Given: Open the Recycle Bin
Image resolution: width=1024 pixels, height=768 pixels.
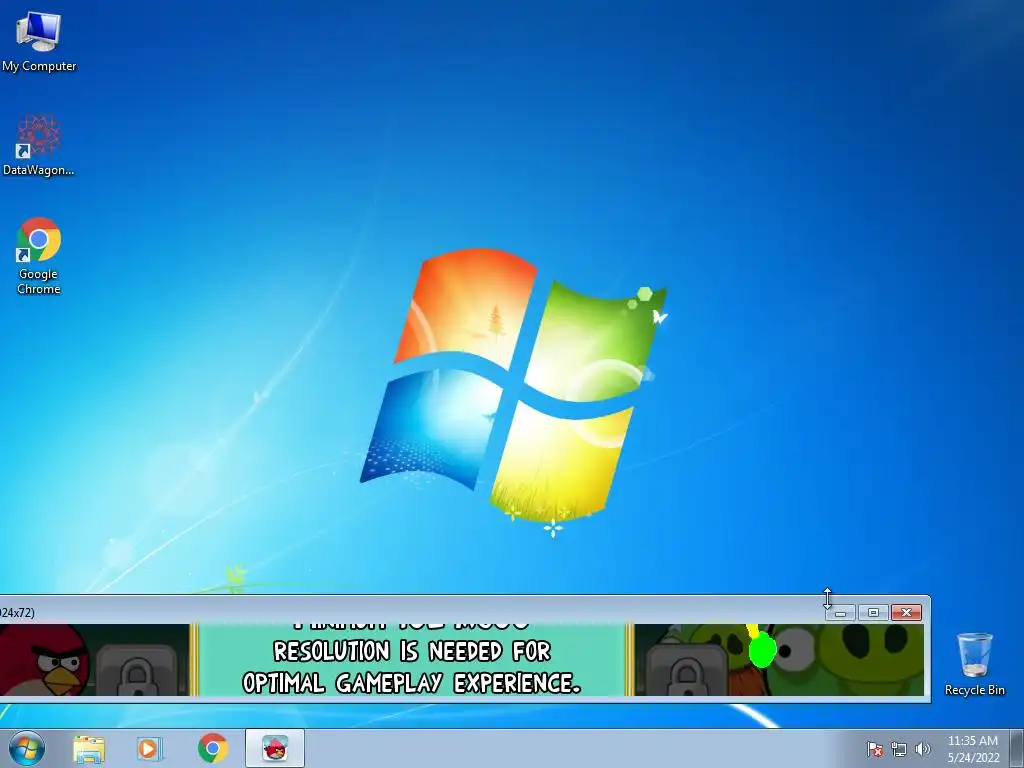Looking at the screenshot, I should [974, 664].
